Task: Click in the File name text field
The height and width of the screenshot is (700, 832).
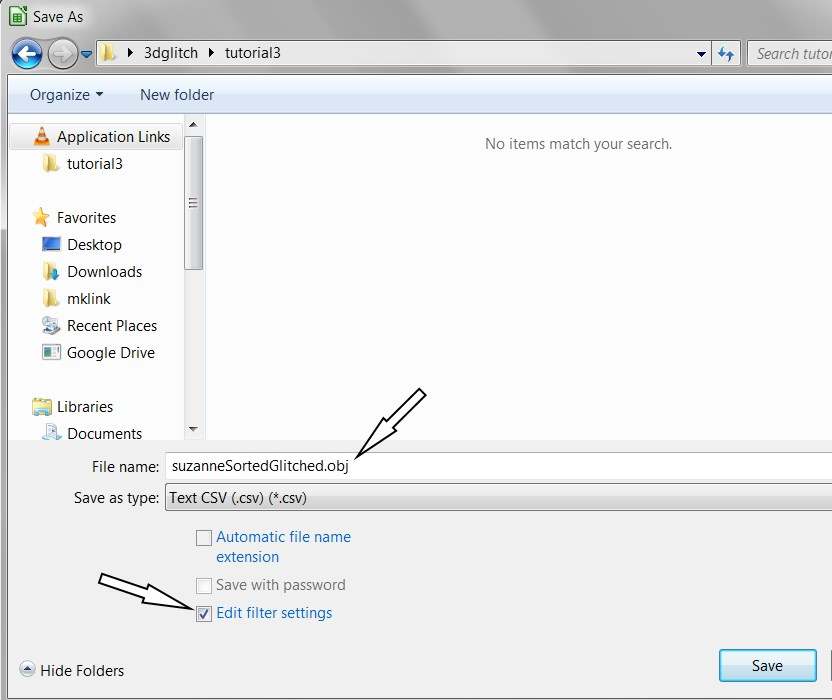Action: (x=499, y=466)
